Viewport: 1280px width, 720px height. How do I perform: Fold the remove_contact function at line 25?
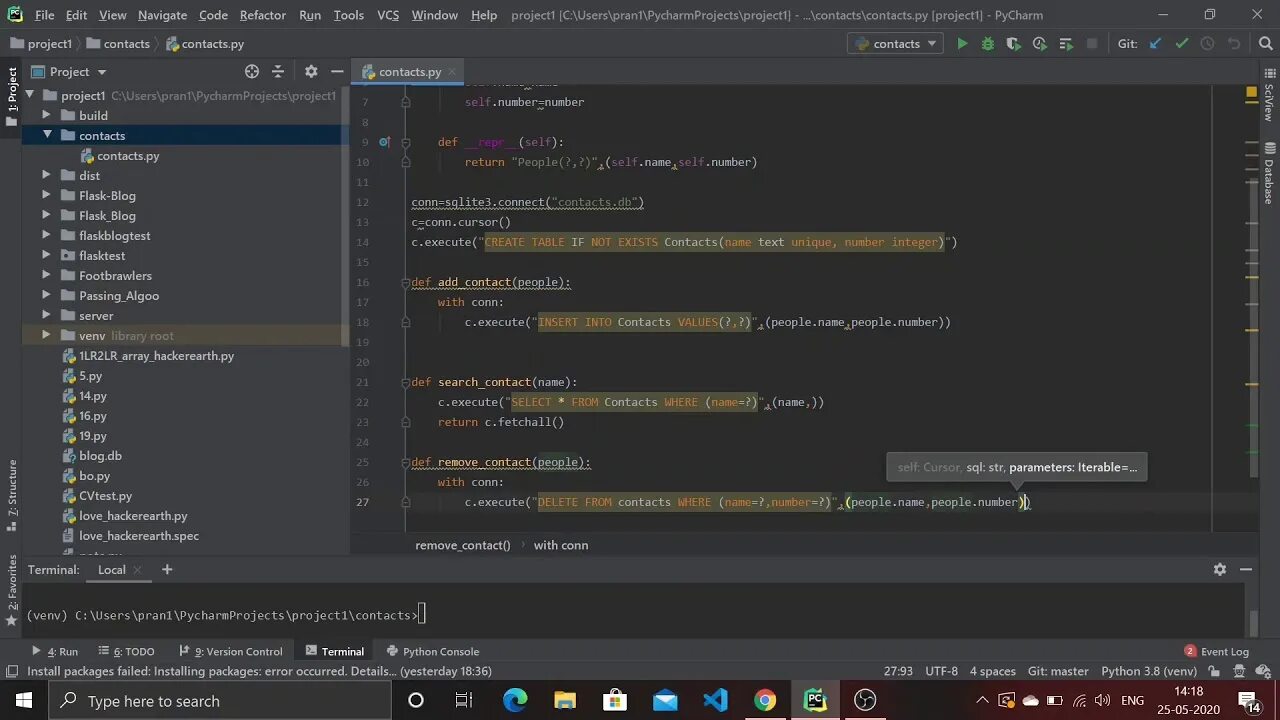click(x=405, y=462)
